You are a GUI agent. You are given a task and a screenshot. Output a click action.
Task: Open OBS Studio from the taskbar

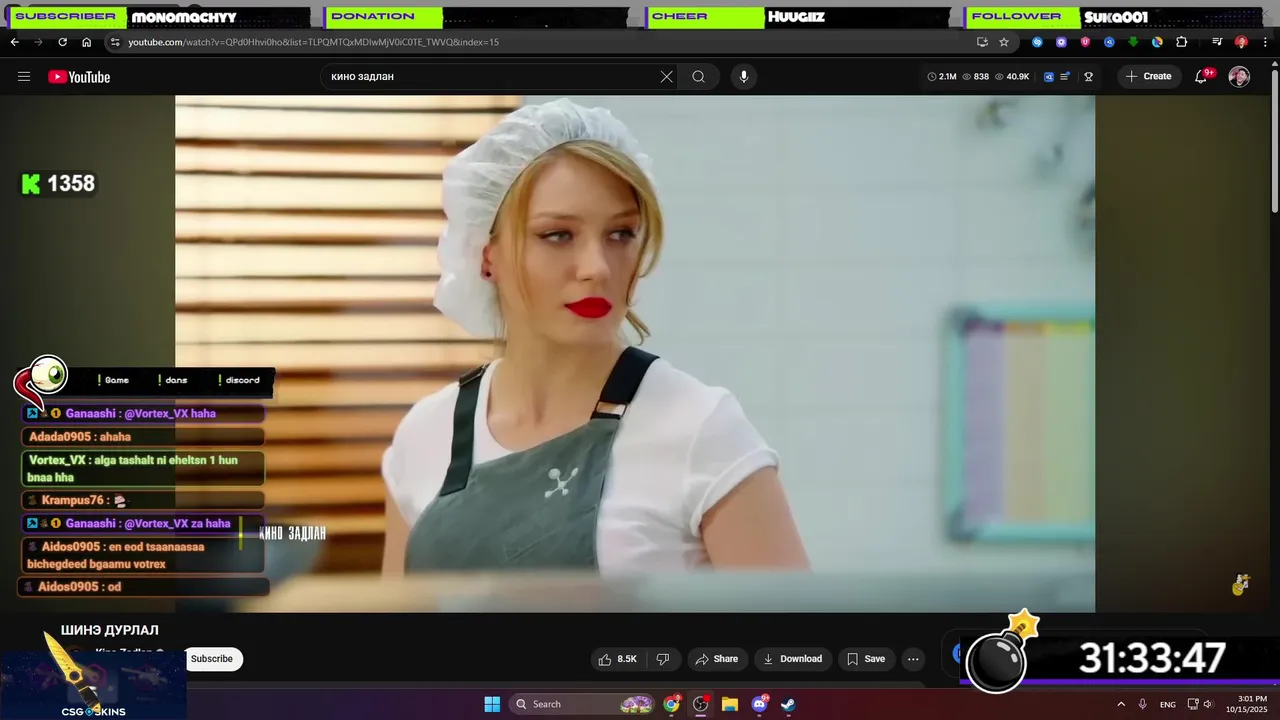(701, 704)
